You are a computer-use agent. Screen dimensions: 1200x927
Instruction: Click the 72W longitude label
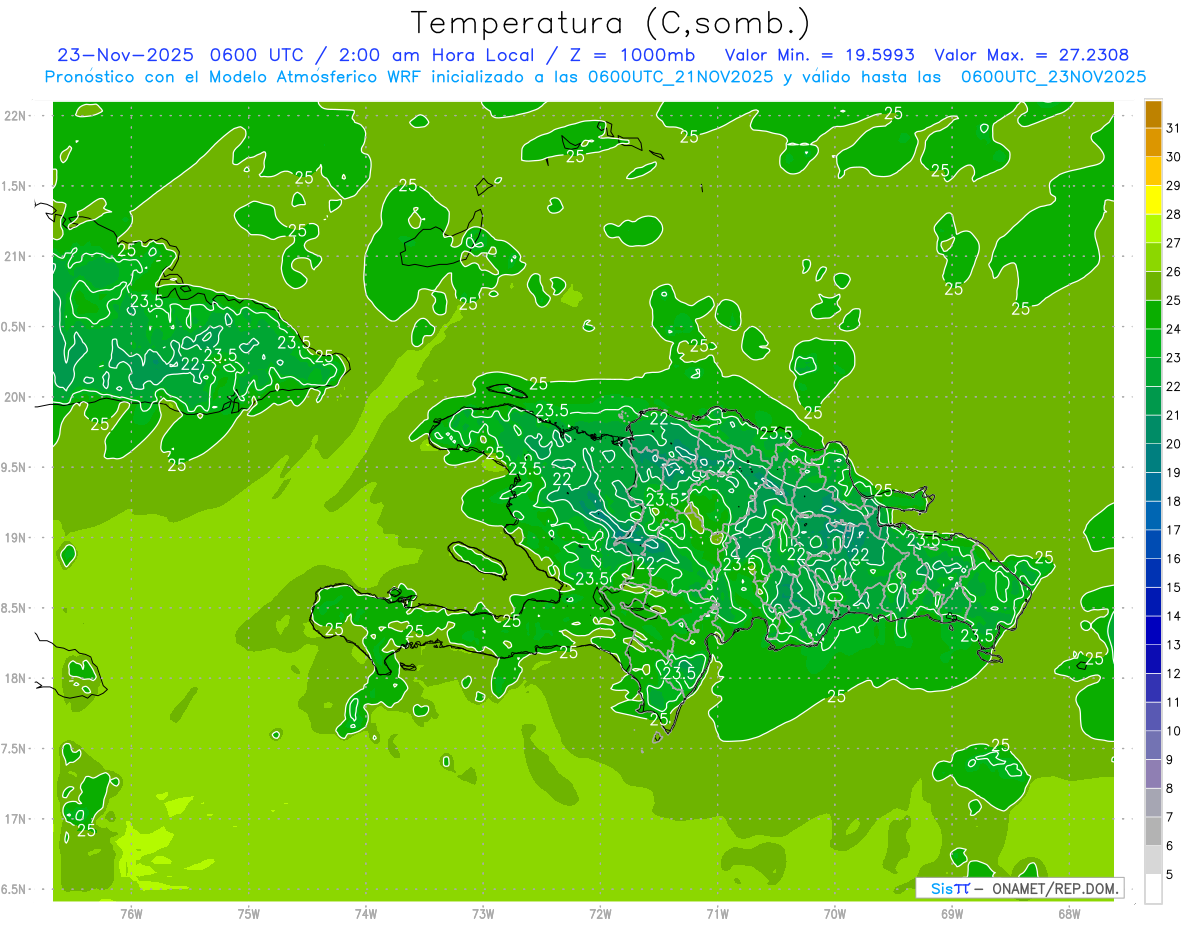tap(600, 914)
